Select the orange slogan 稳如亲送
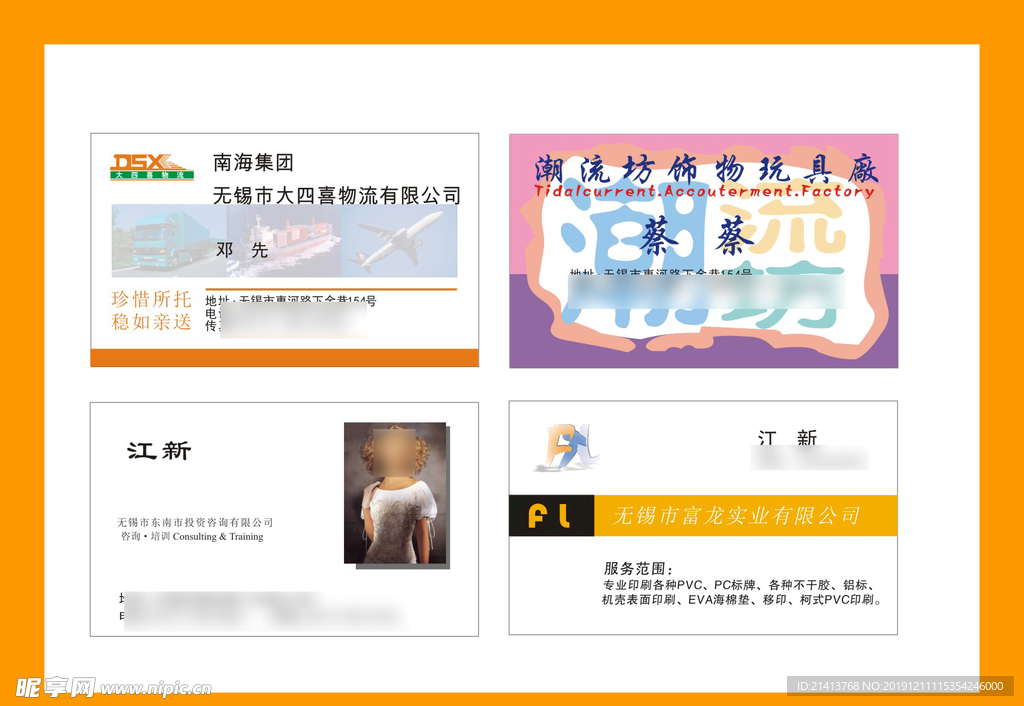 (152, 322)
